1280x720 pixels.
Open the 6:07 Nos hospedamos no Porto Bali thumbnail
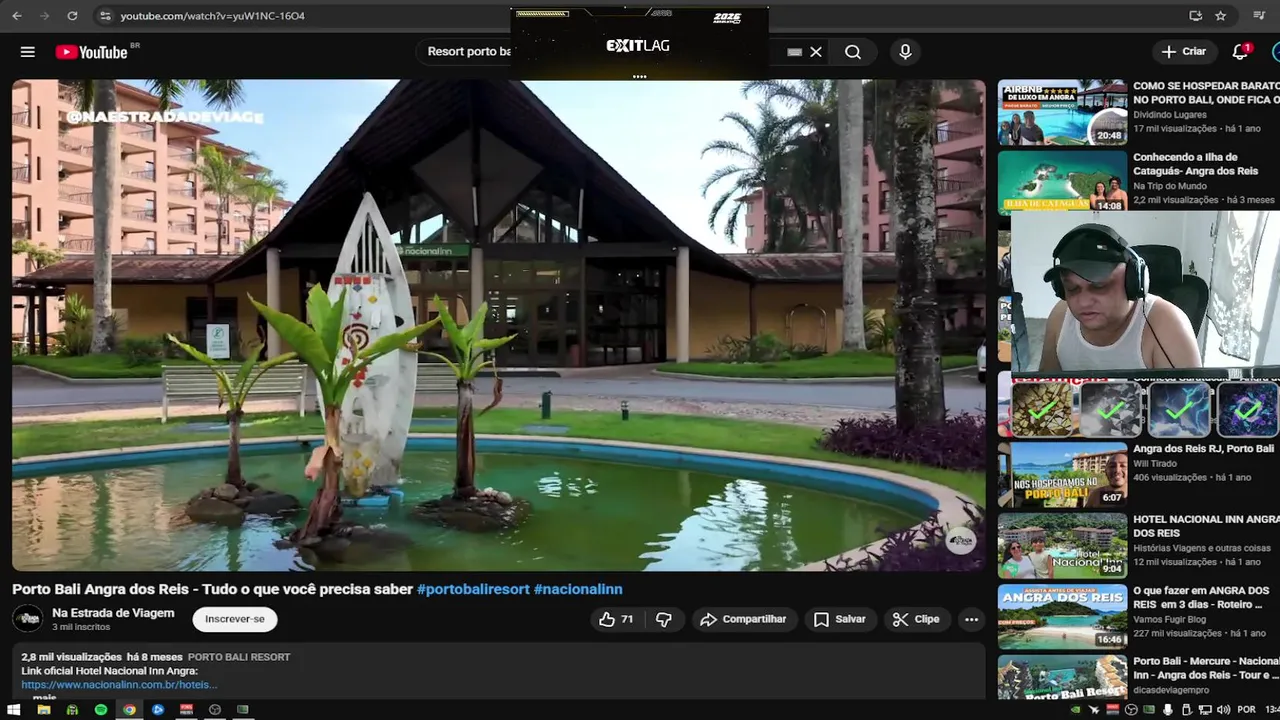(1062, 474)
